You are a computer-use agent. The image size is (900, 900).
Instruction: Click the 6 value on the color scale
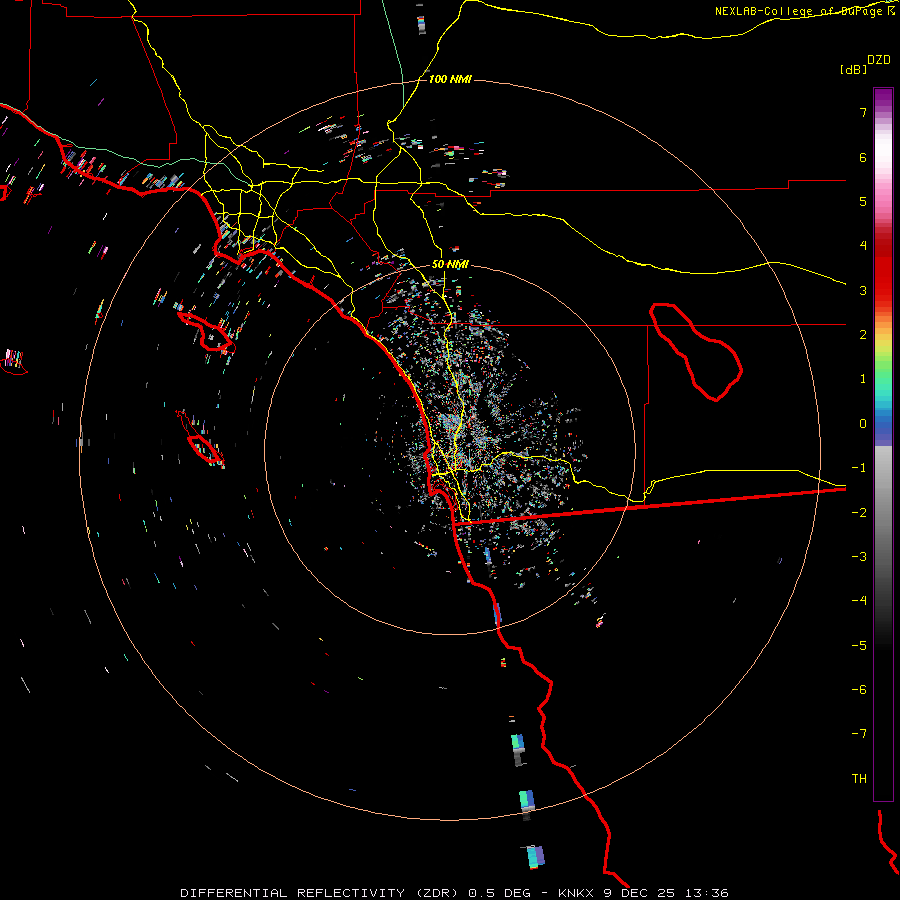click(x=863, y=157)
